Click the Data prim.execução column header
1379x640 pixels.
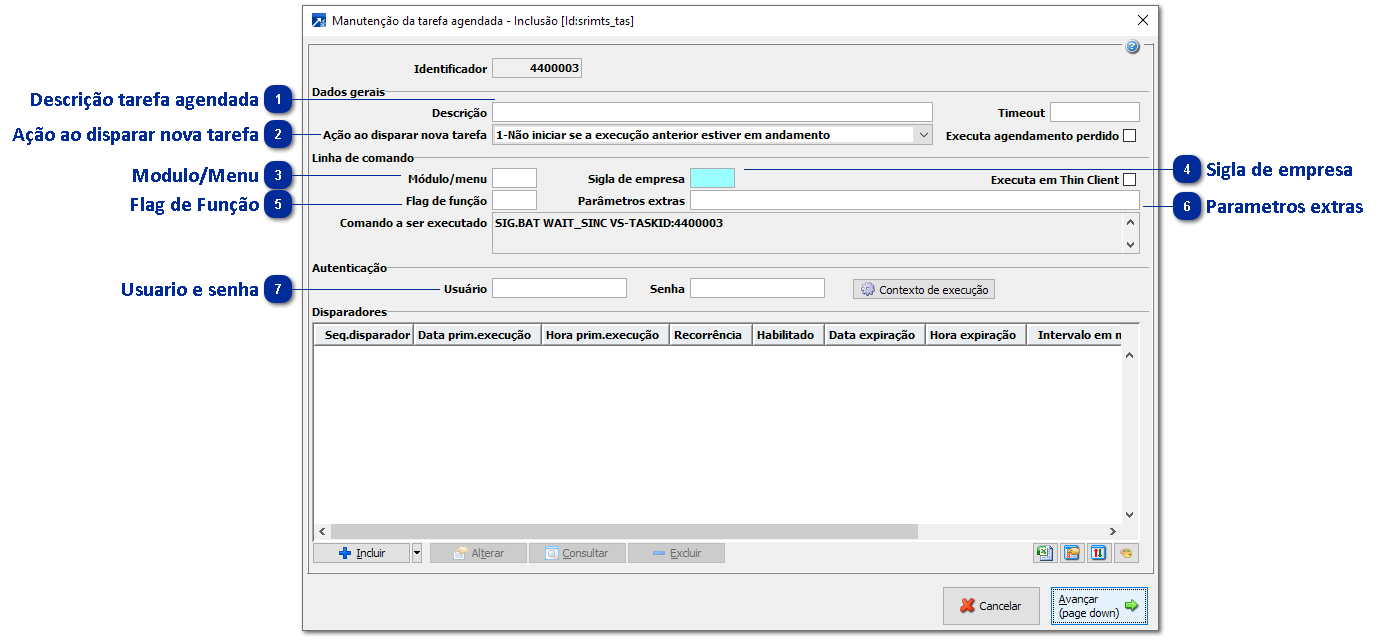coord(474,335)
